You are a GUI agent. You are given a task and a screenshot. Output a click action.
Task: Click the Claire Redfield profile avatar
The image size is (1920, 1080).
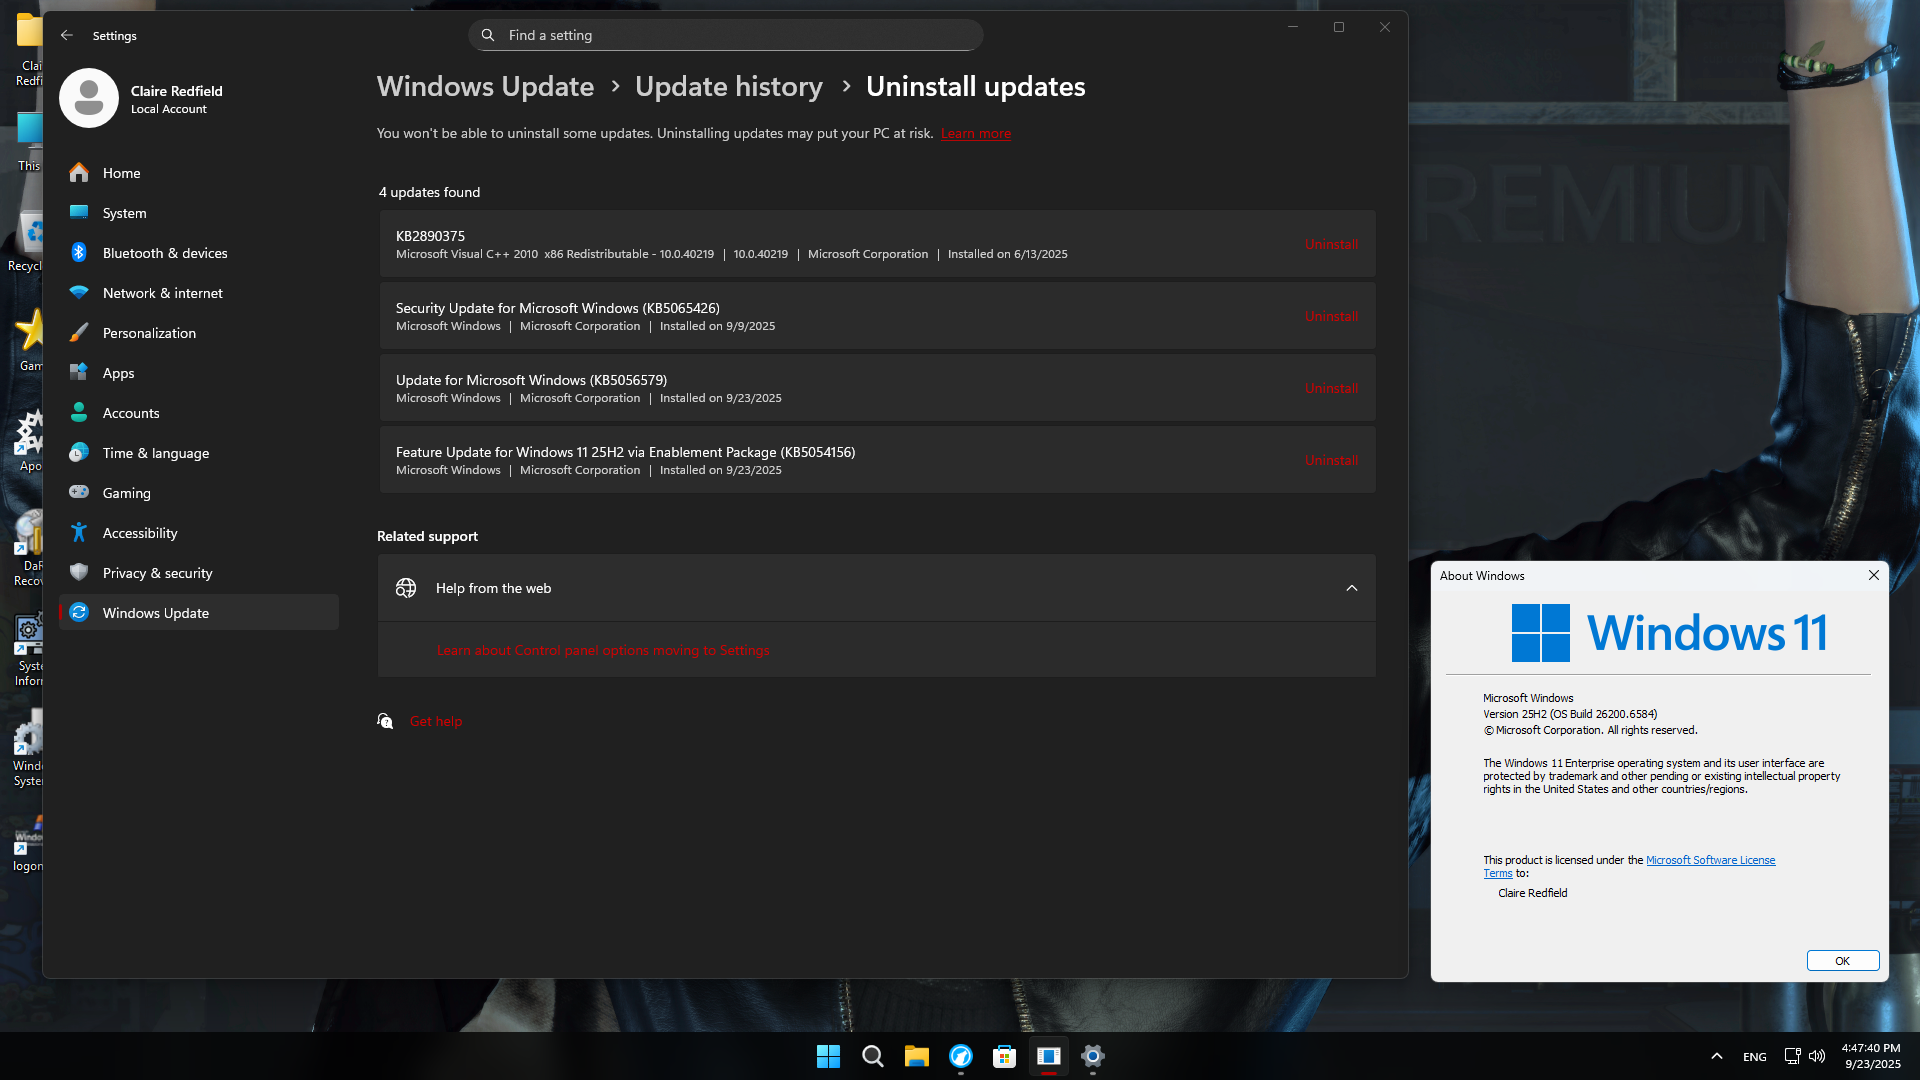89,98
